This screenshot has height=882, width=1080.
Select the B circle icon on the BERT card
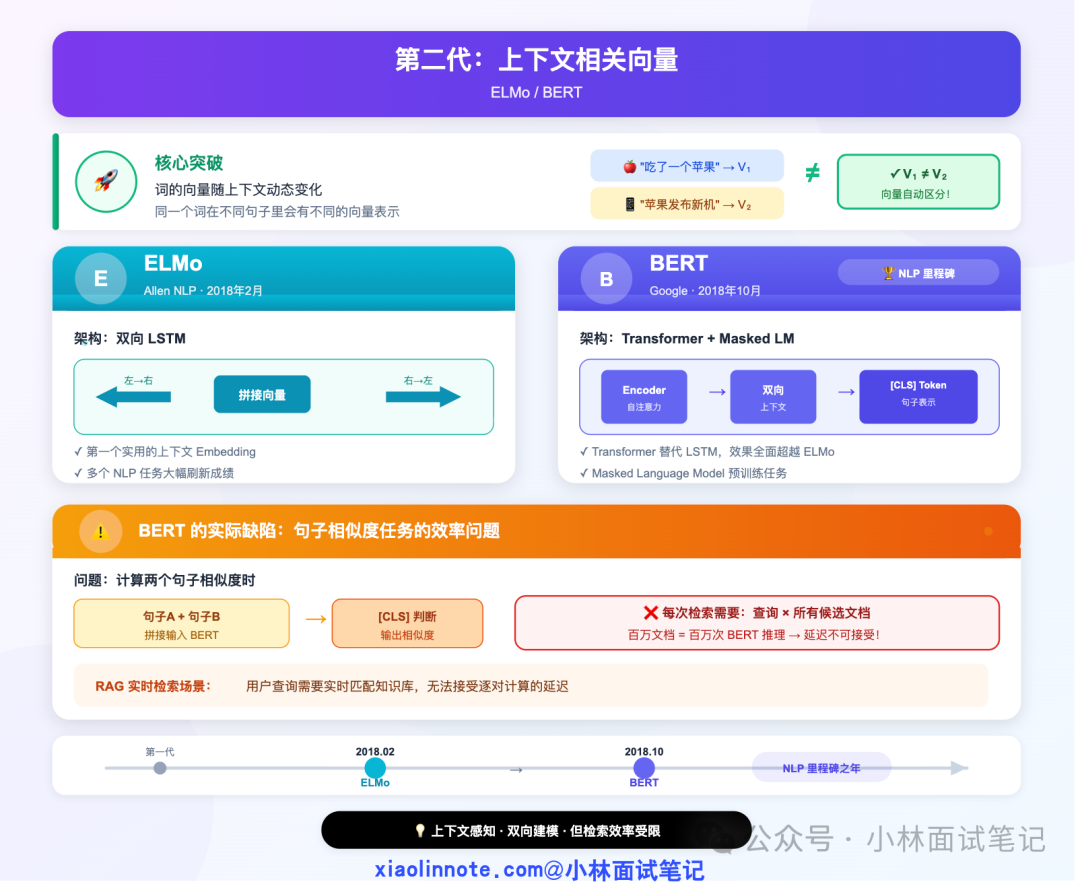pos(606,277)
